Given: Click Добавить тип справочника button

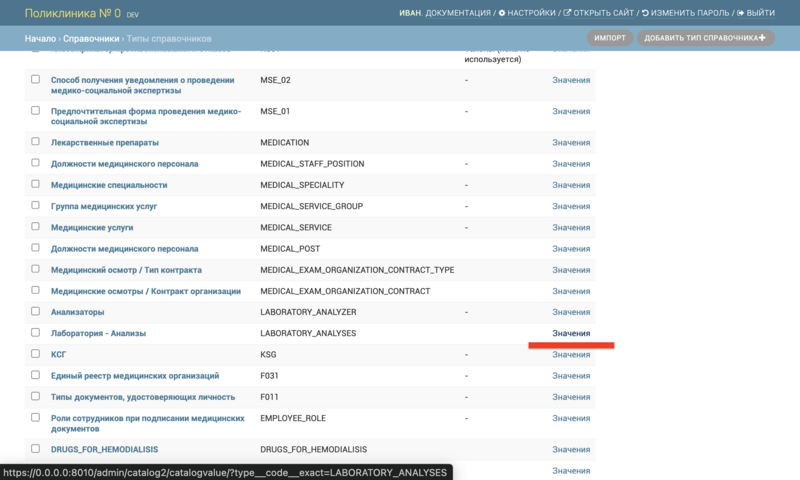Looking at the screenshot, I should pyautogui.click(x=705, y=38).
